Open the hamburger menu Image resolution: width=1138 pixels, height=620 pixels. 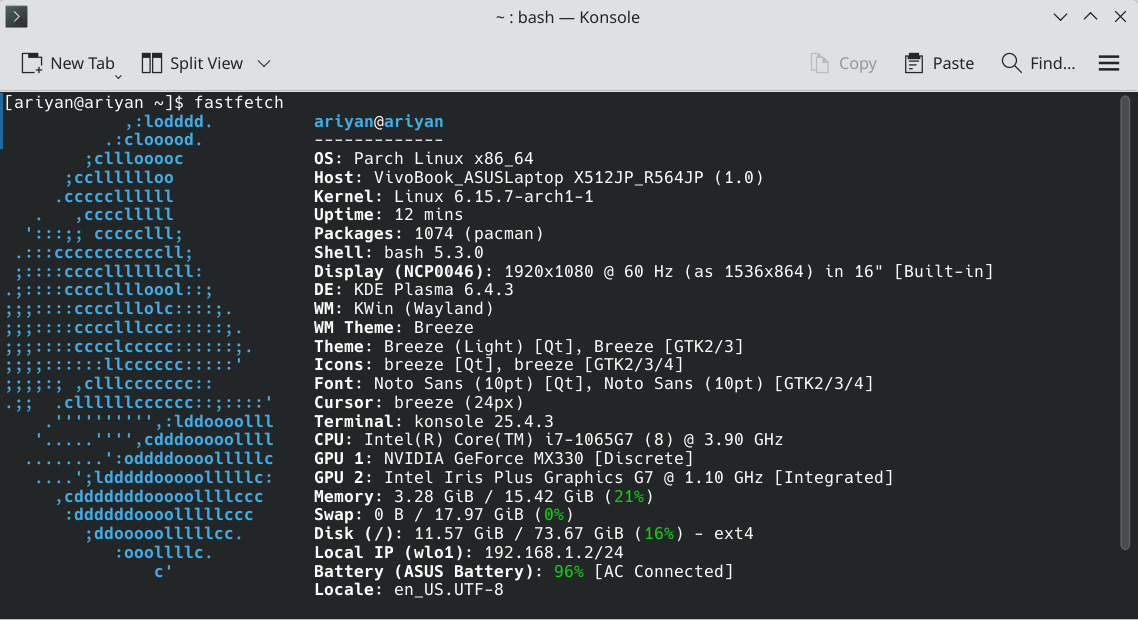1108,63
